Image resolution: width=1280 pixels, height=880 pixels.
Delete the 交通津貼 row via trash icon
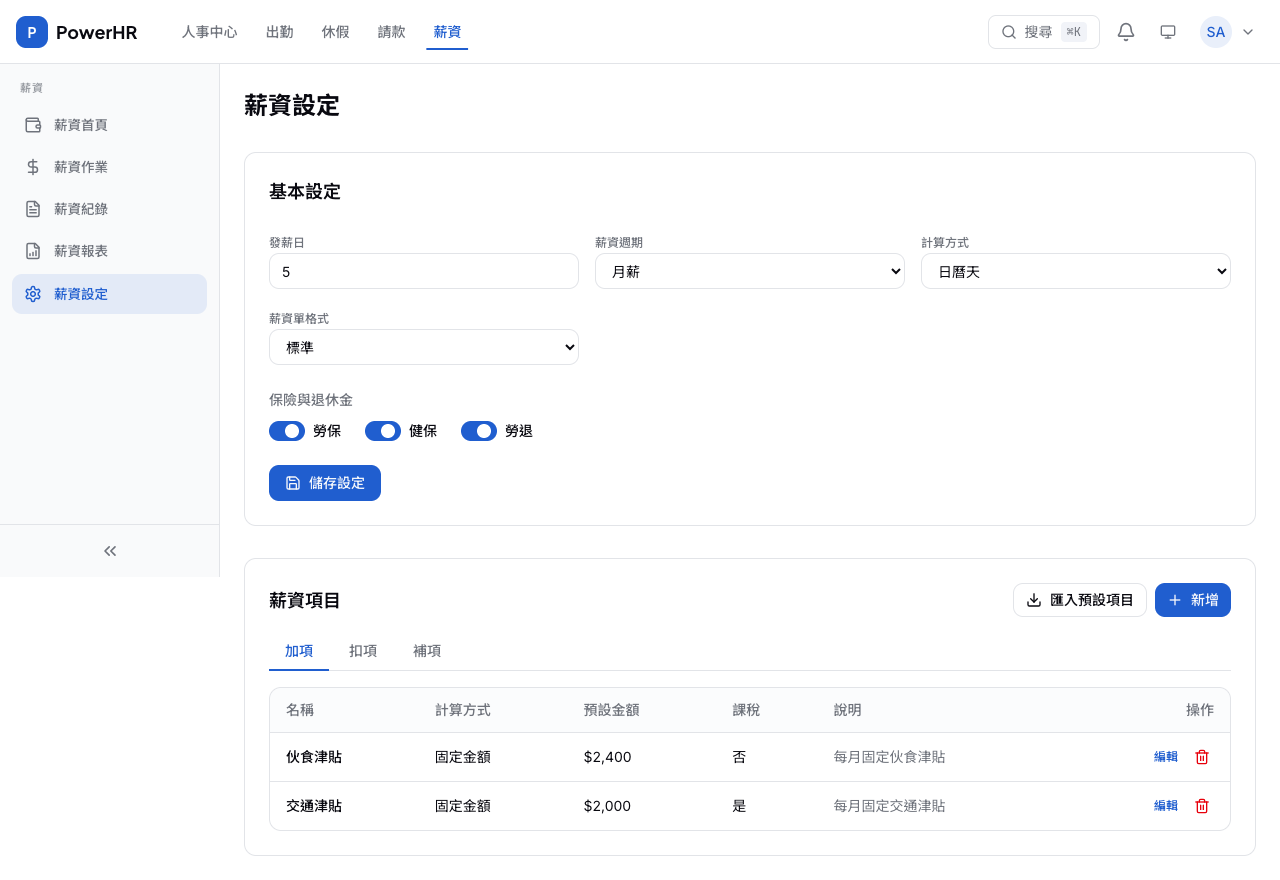(x=1202, y=806)
